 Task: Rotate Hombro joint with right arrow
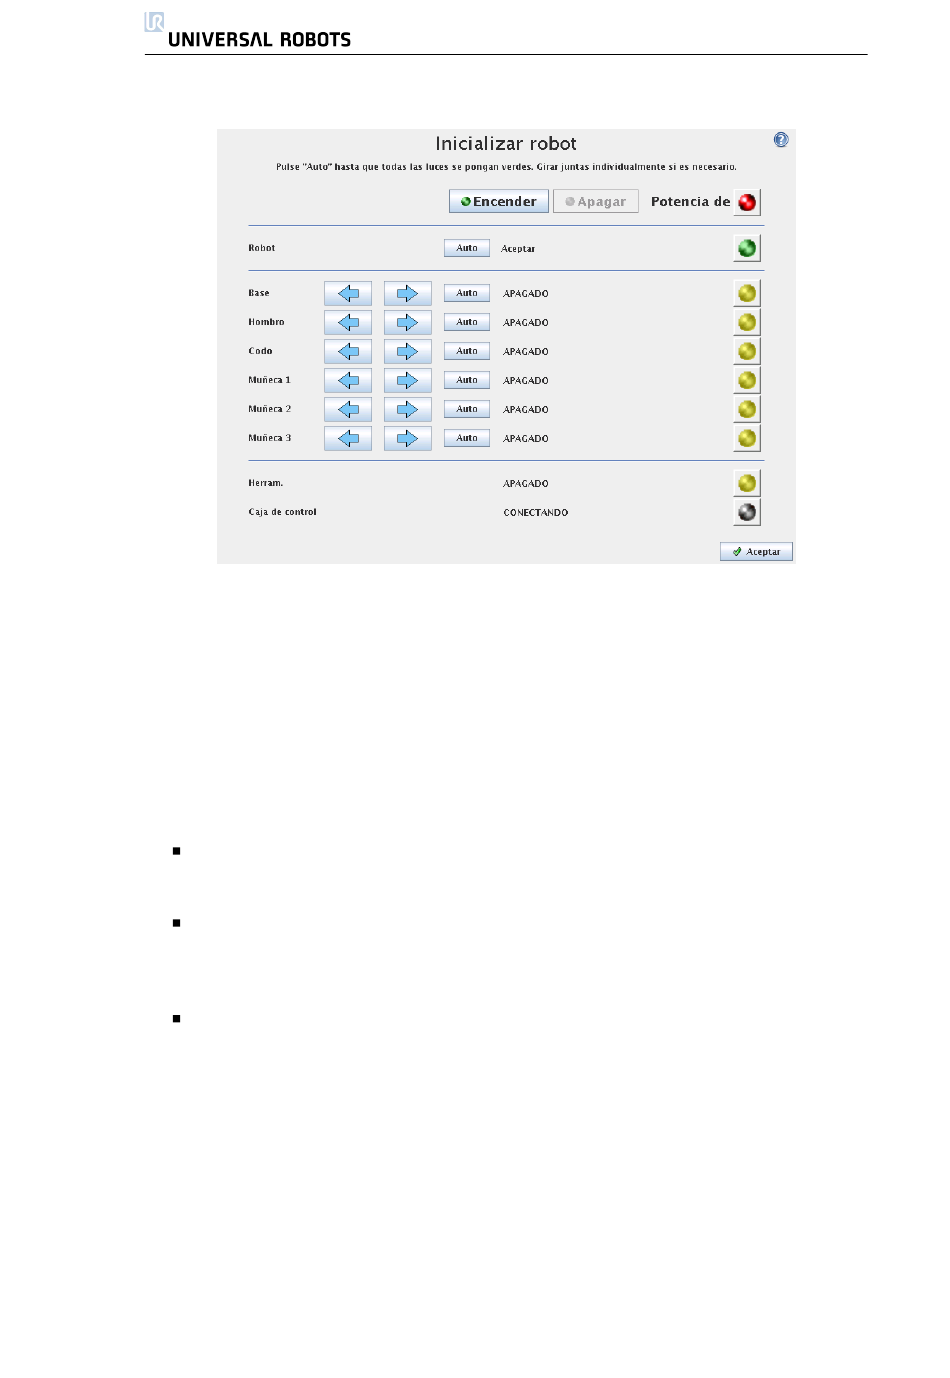click(408, 322)
